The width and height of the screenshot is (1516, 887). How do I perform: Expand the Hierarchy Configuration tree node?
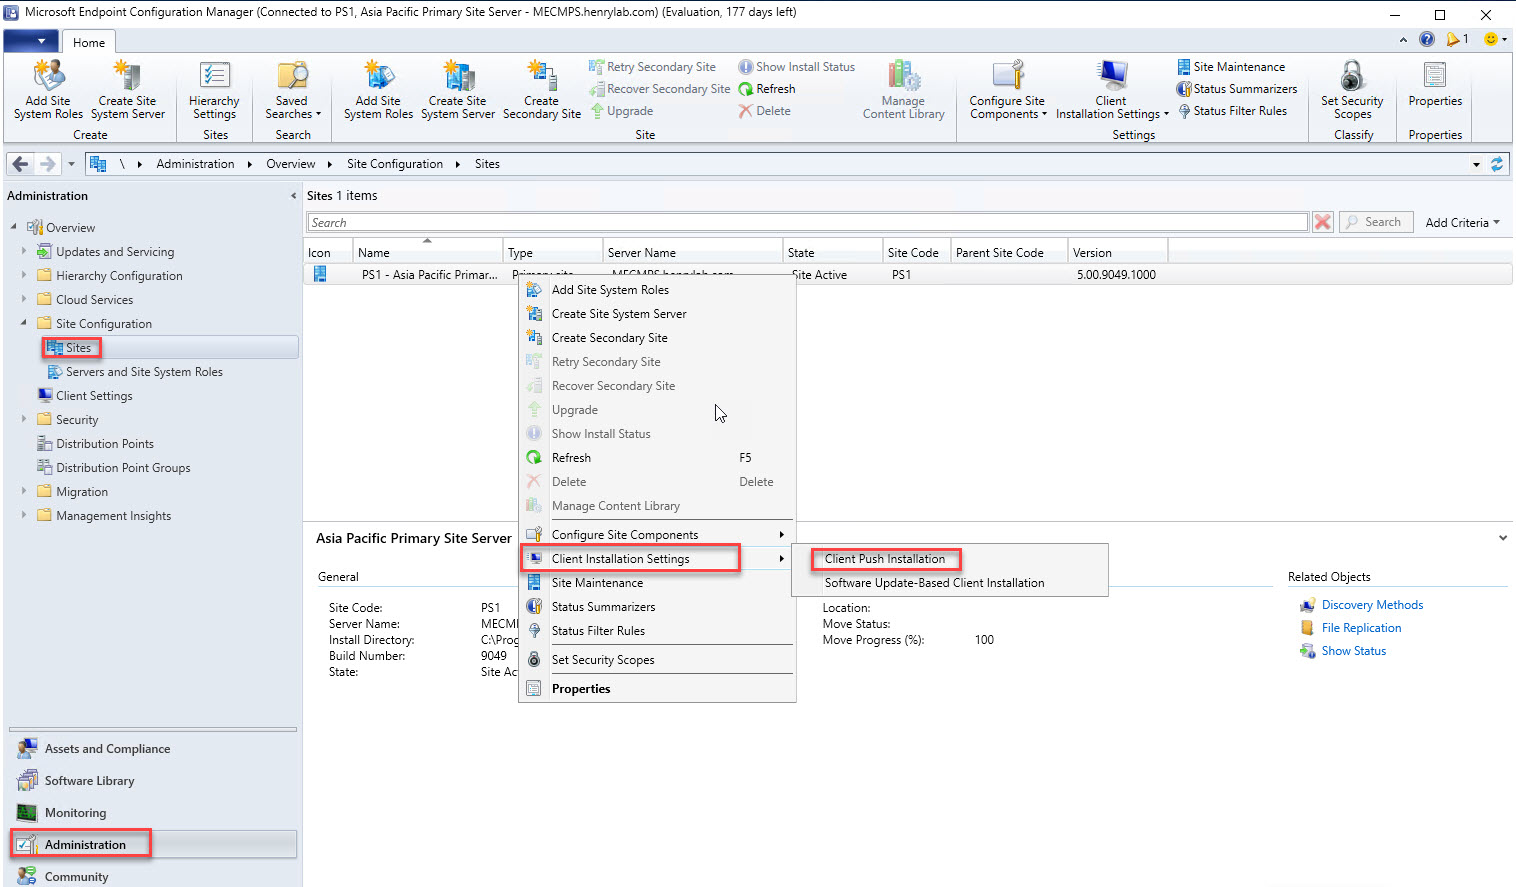pyautogui.click(x=24, y=275)
